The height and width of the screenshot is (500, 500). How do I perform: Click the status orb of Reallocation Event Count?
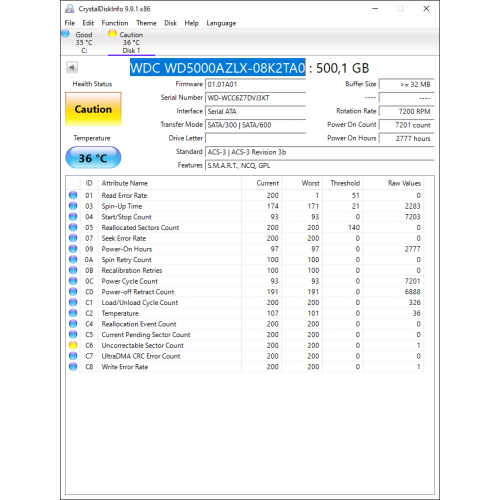point(73,324)
